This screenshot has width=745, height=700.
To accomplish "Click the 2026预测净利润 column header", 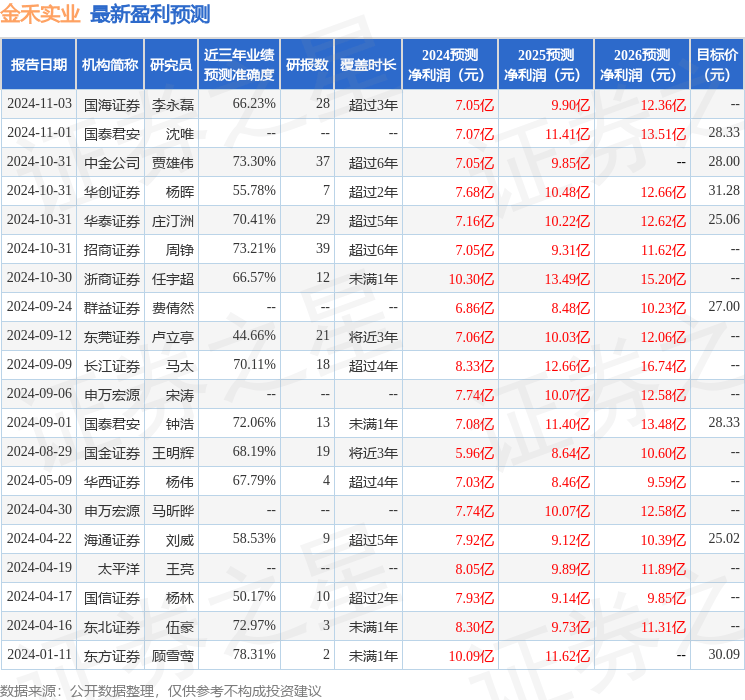I will click(x=642, y=65).
